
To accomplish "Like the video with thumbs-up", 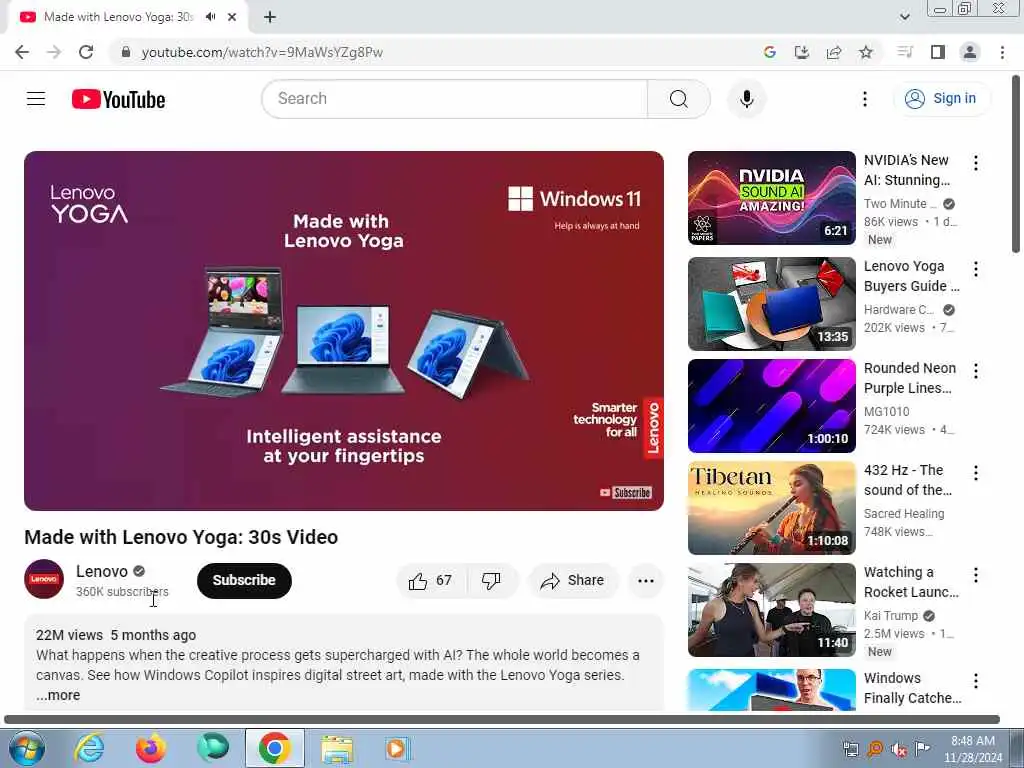I will [x=430, y=581].
